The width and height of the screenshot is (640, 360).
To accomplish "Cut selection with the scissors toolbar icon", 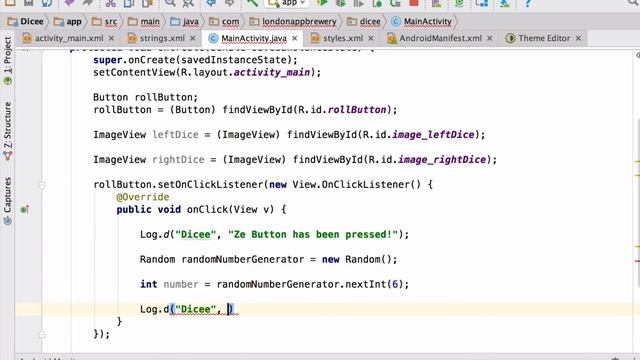I will [x=111, y=3].
